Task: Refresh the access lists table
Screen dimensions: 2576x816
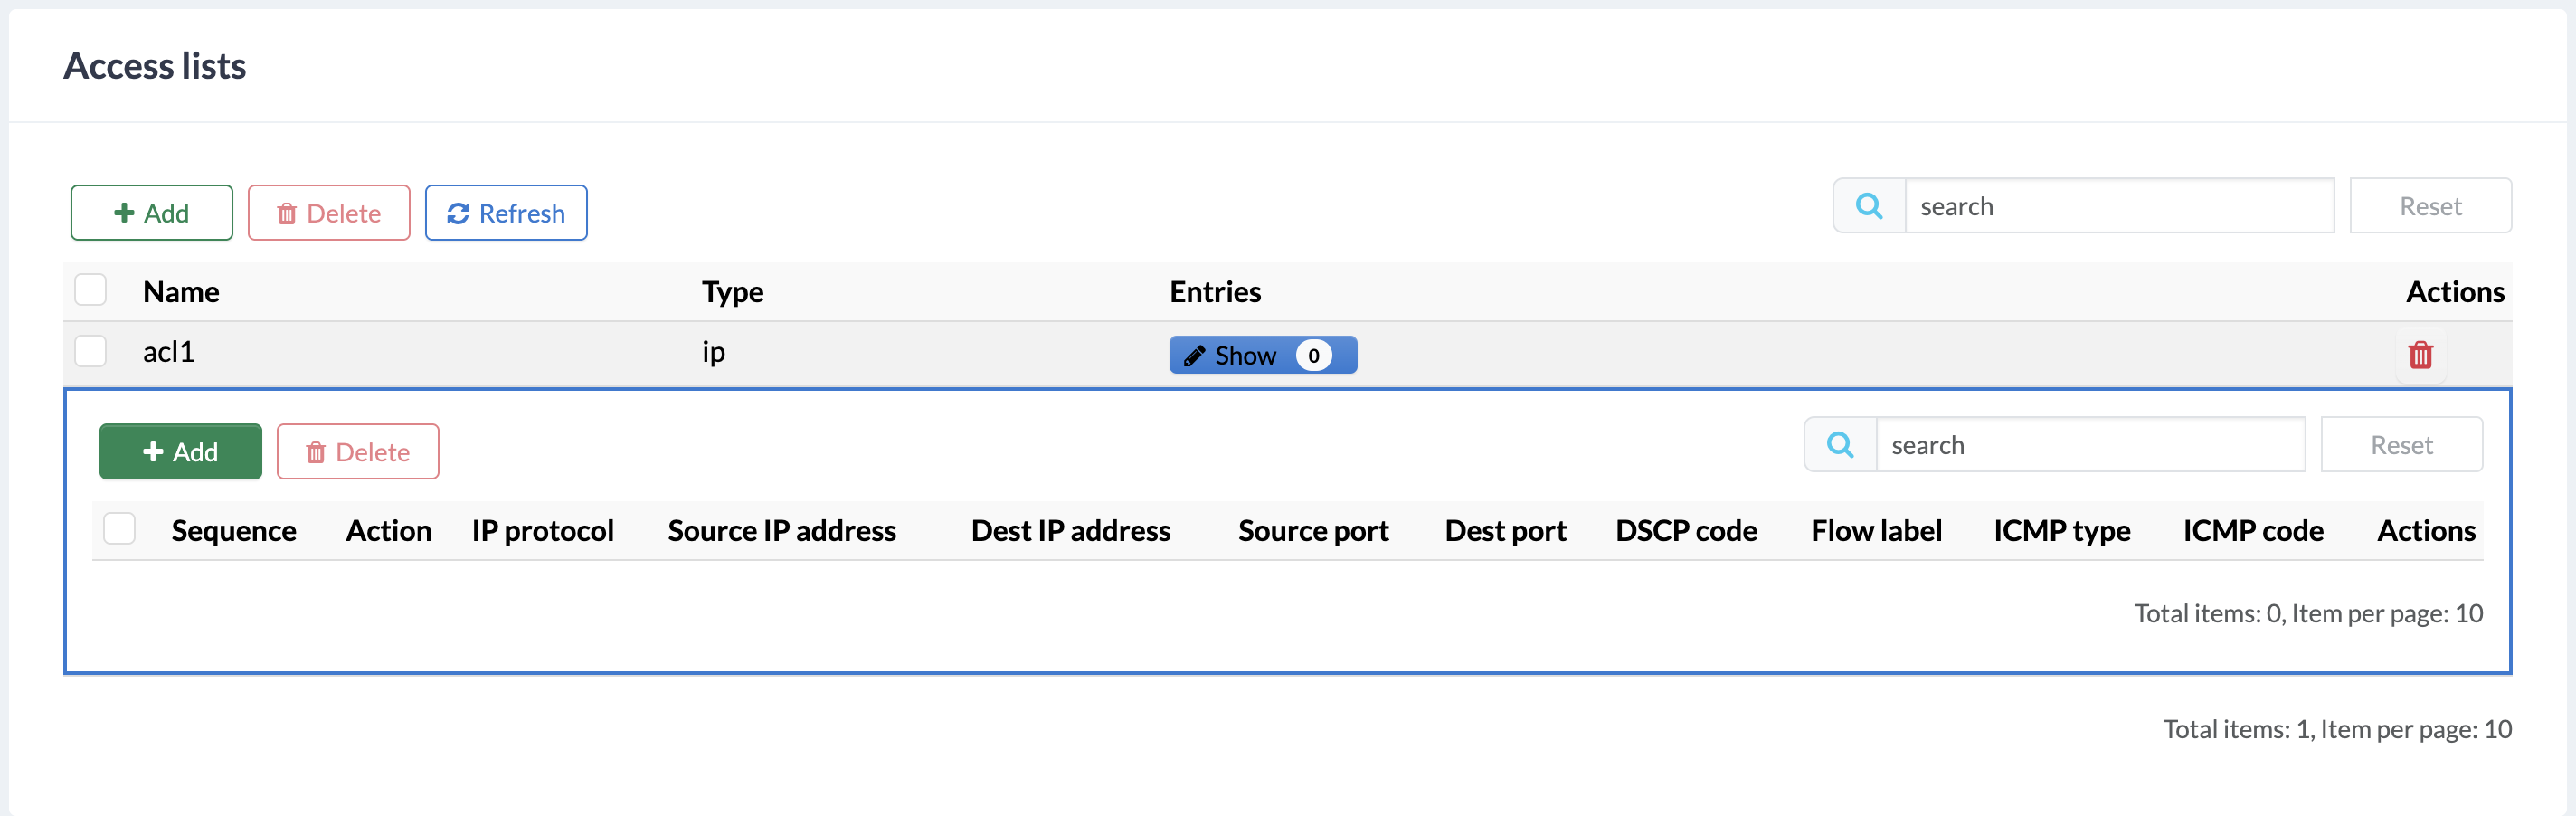Action: [506, 213]
